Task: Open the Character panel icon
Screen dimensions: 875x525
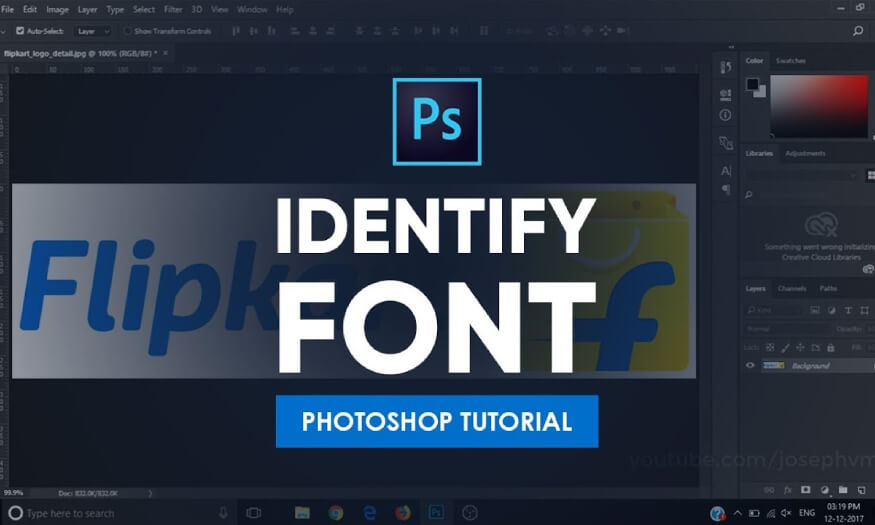Action: tap(726, 171)
